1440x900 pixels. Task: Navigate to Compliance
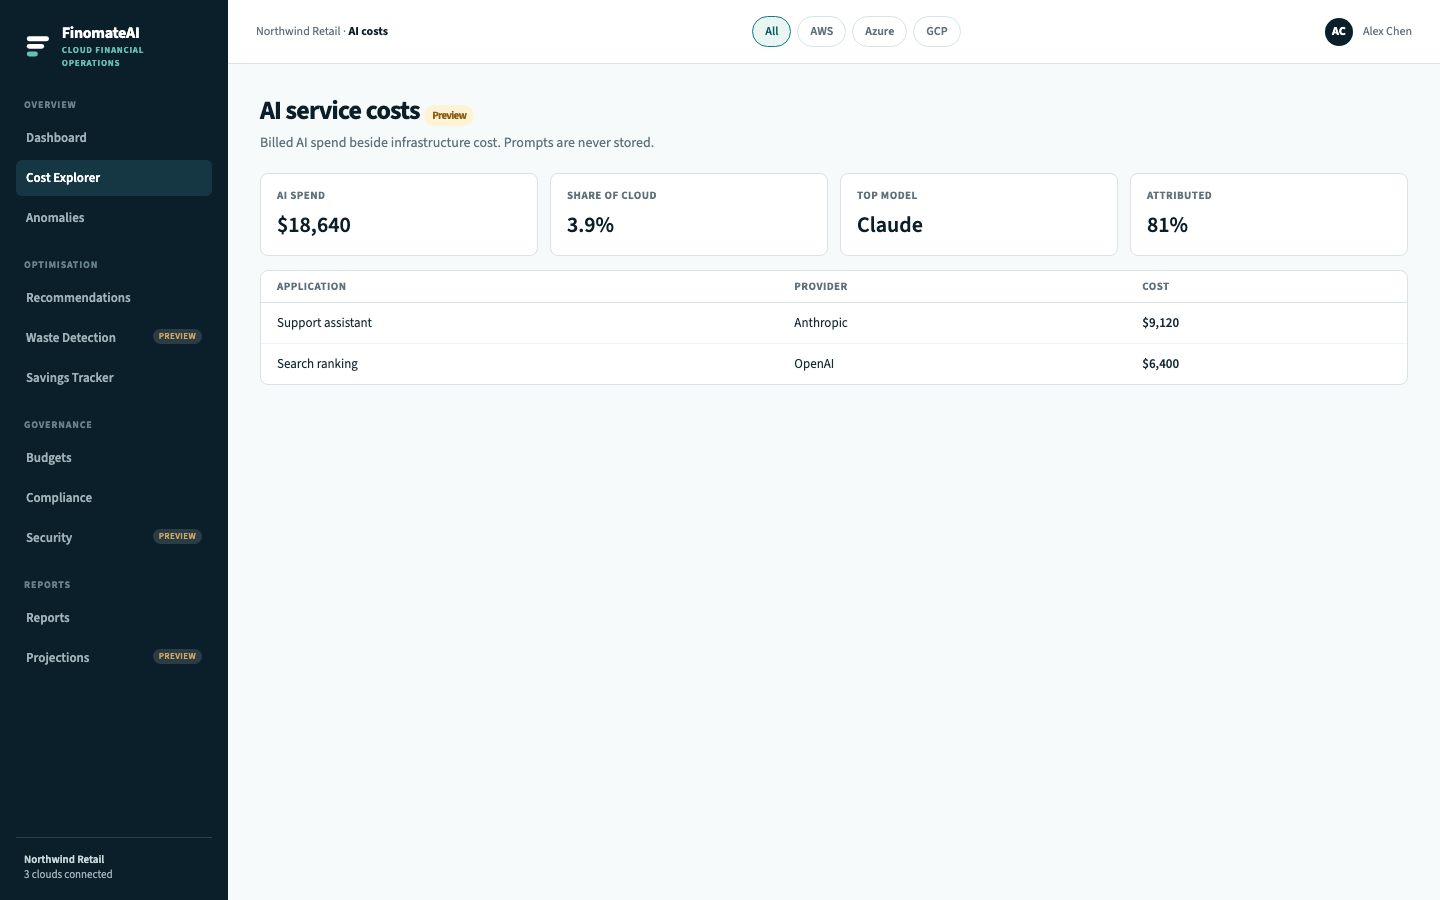pos(114,498)
